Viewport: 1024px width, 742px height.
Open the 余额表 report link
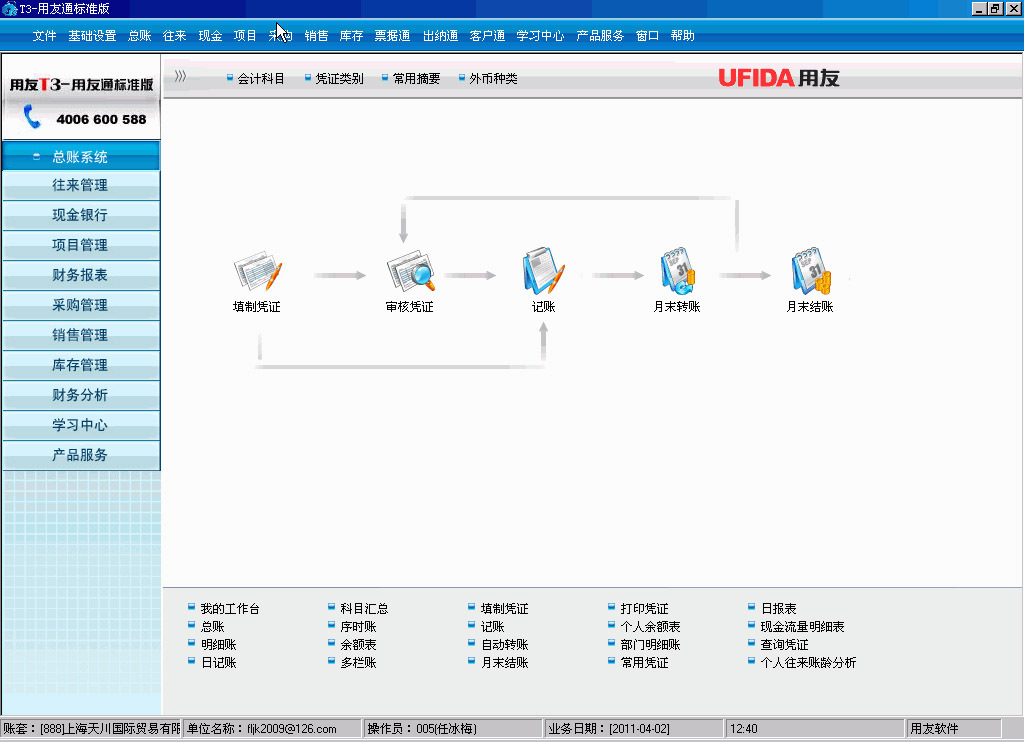(359, 645)
